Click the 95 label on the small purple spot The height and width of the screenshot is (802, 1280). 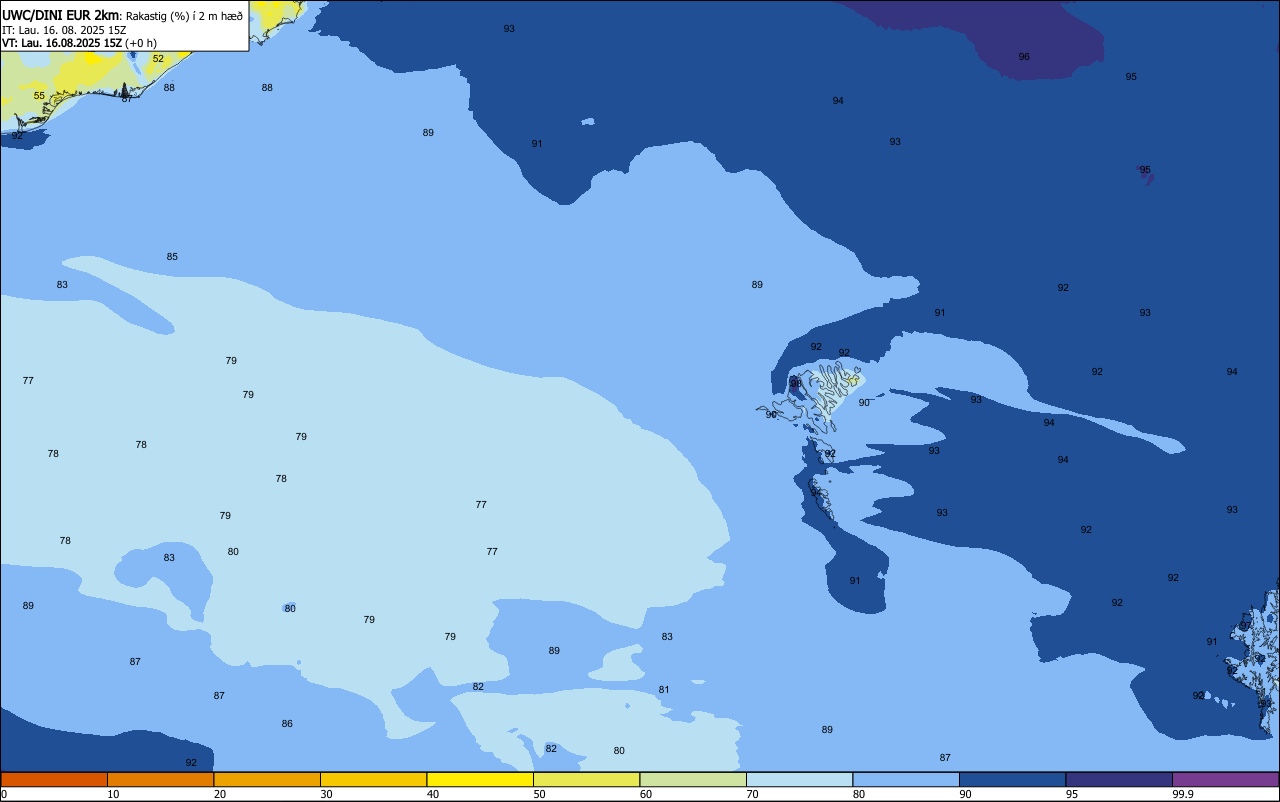[1145, 170]
